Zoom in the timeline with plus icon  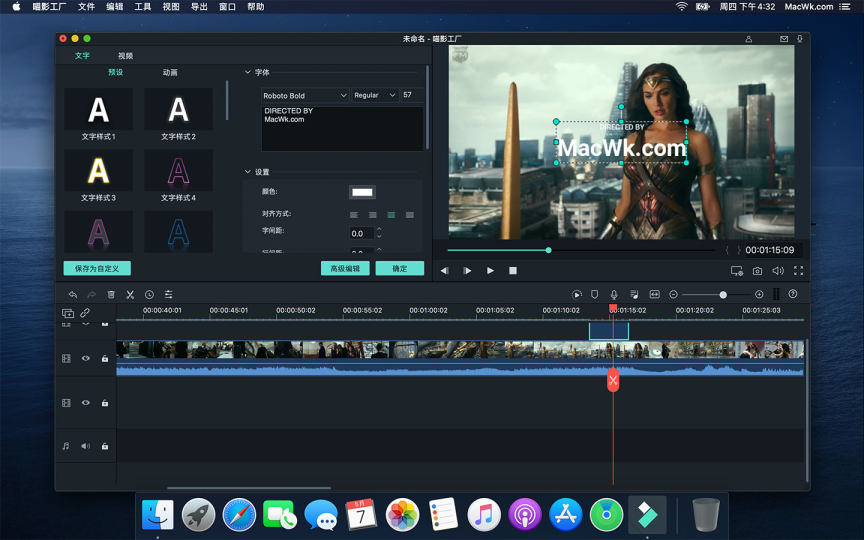tap(759, 295)
